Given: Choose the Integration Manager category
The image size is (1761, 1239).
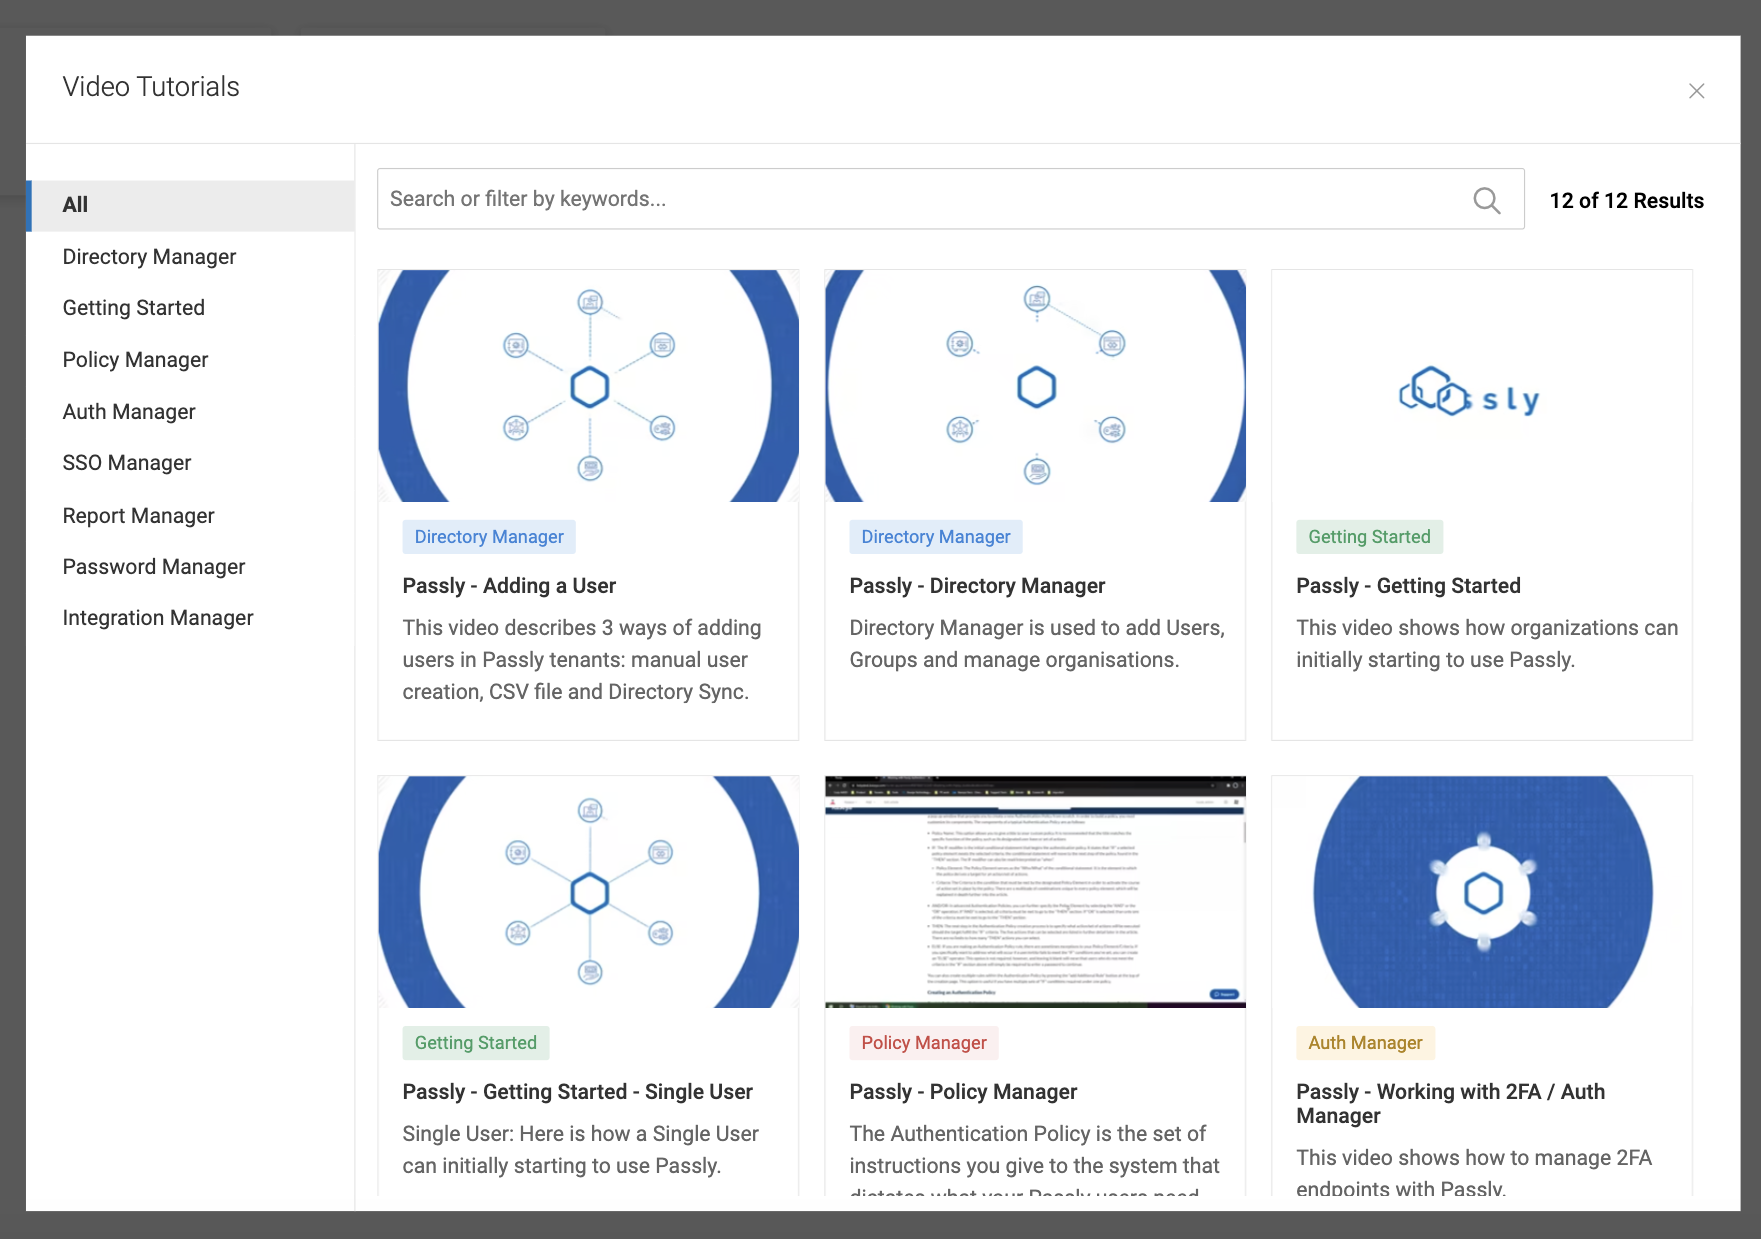Looking at the screenshot, I should coord(158,617).
